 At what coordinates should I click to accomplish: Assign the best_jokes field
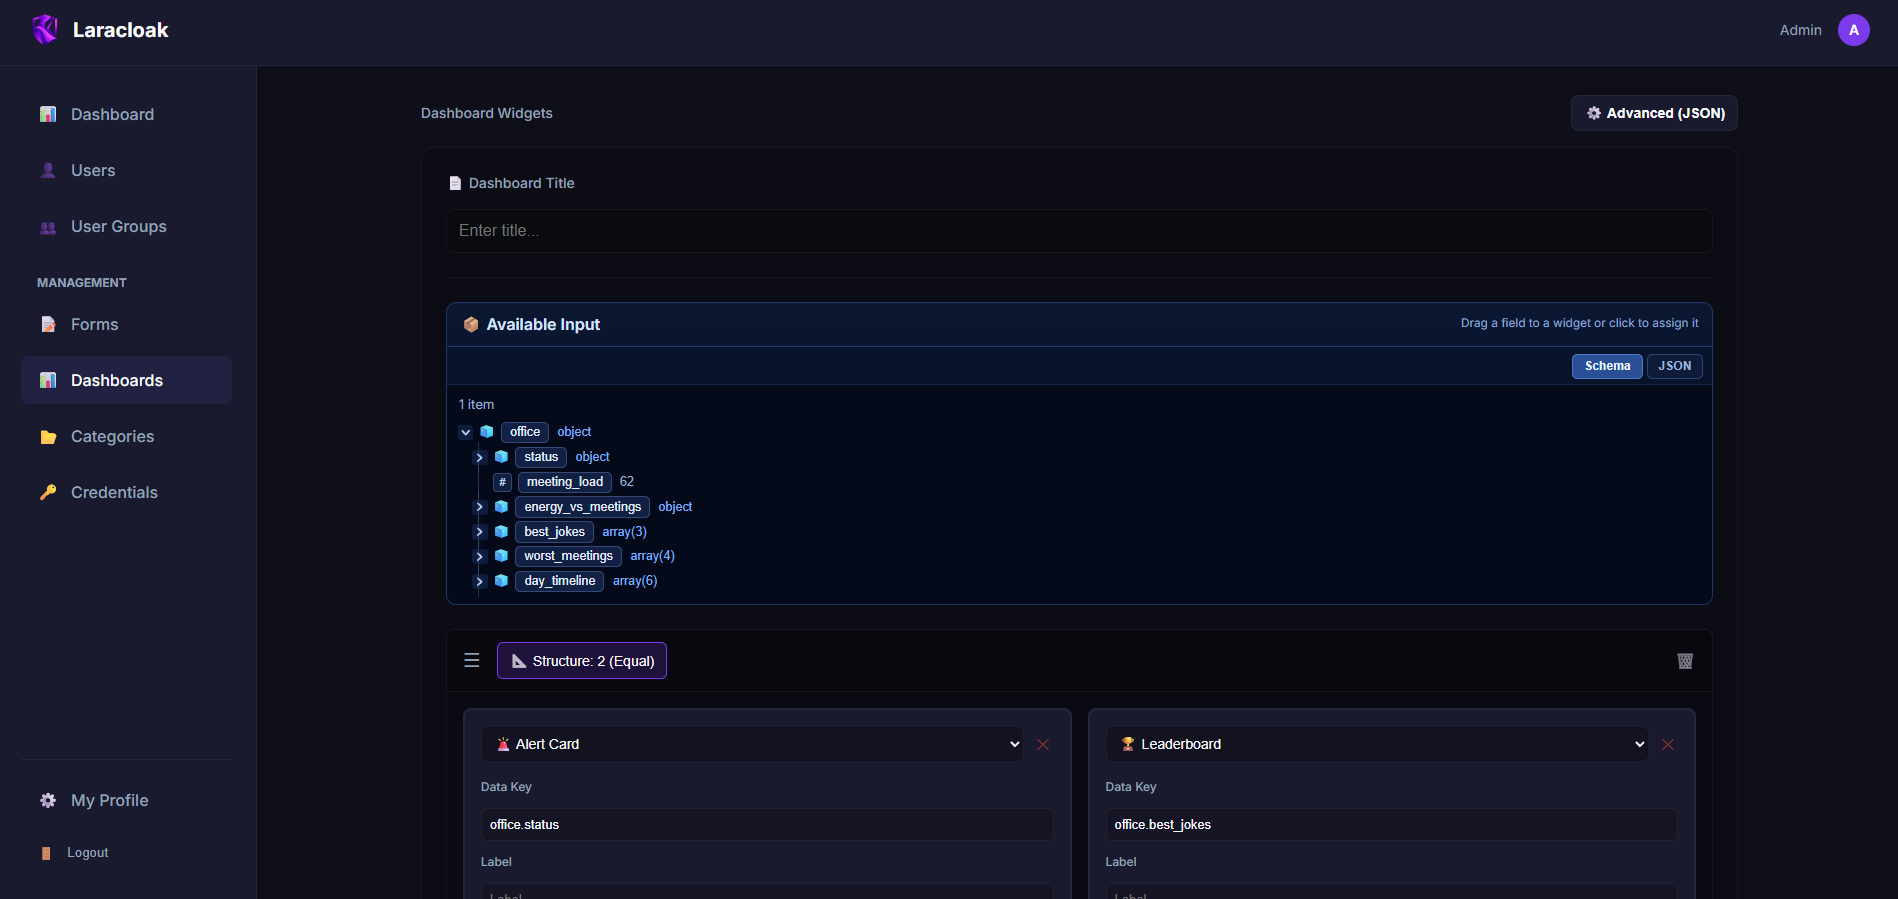pyautogui.click(x=555, y=532)
